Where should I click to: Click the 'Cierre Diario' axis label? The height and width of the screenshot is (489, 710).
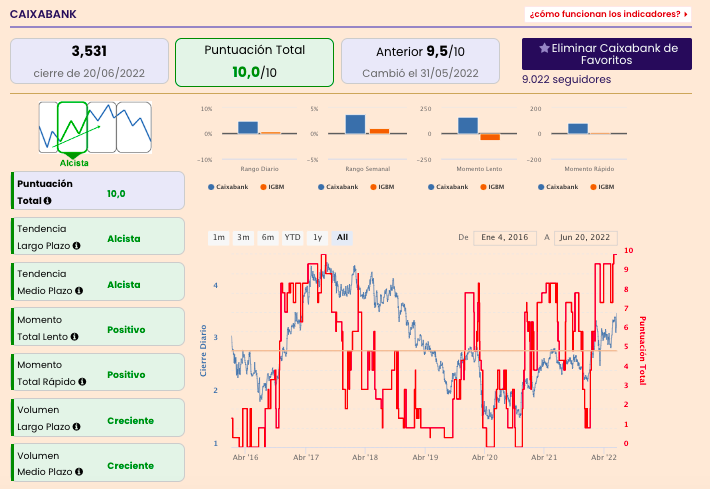tap(203, 350)
